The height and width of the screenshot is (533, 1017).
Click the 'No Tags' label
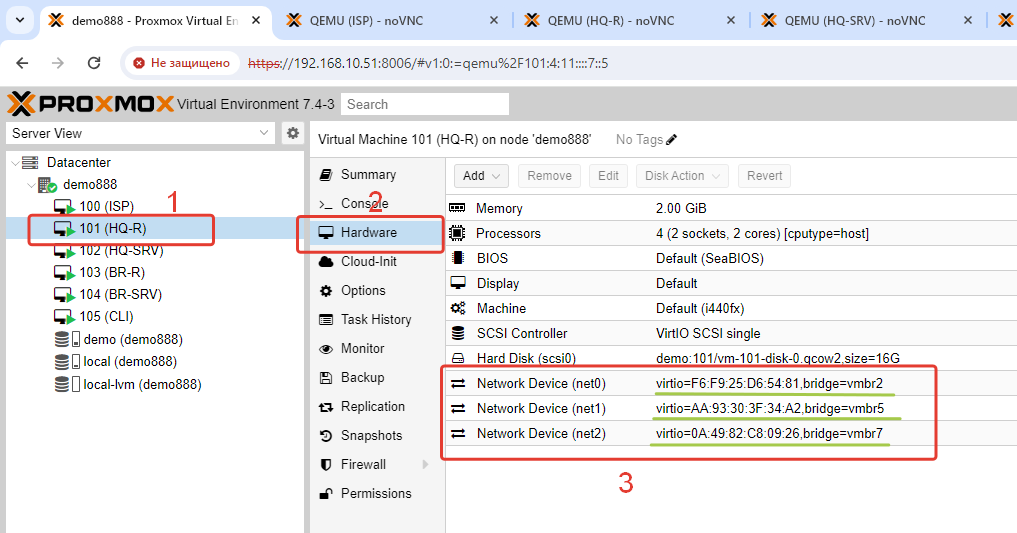click(x=639, y=139)
